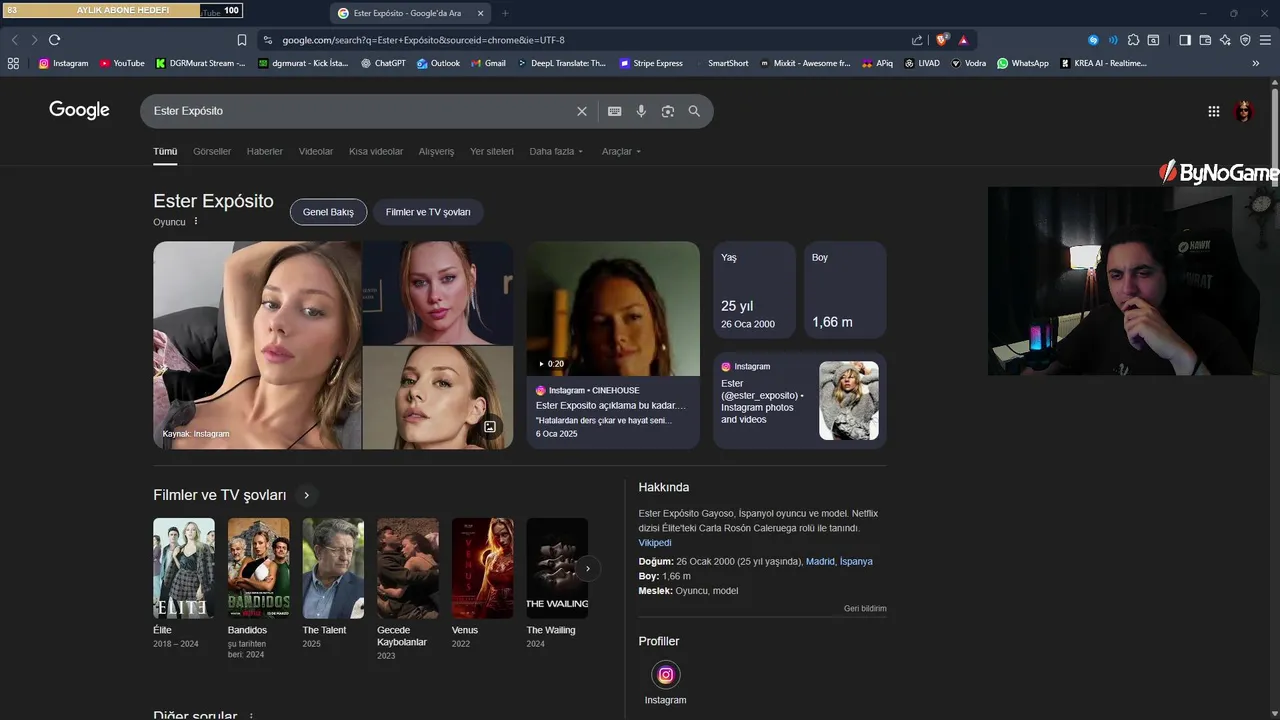Select the Genel Bakış chip

(328, 212)
